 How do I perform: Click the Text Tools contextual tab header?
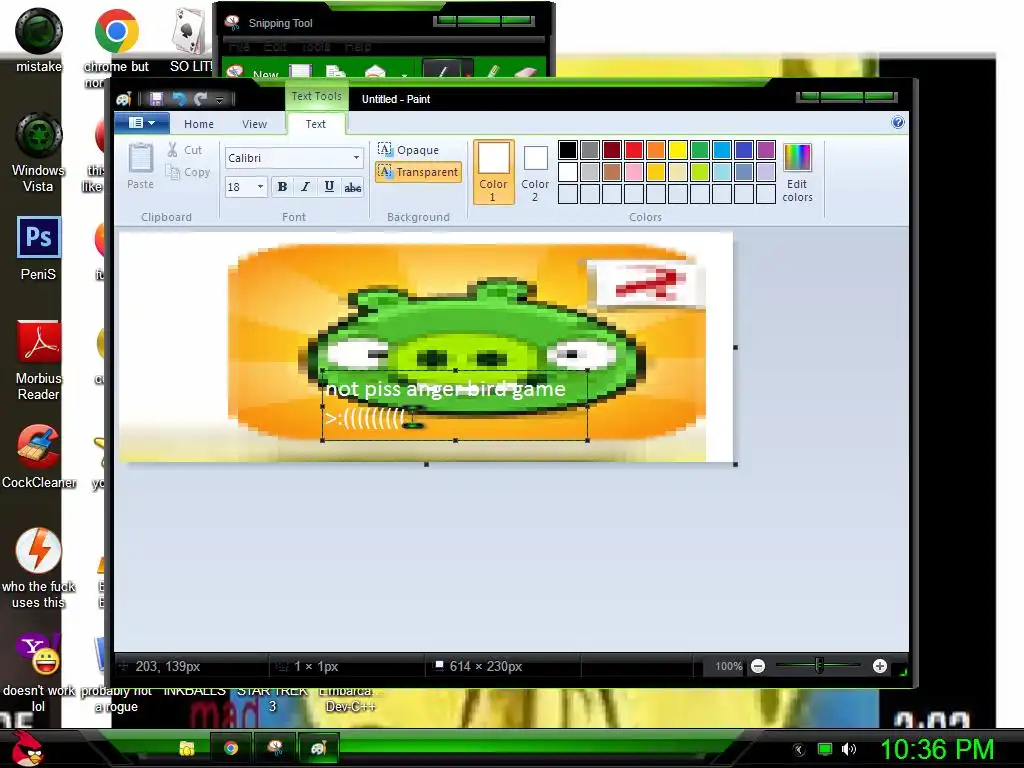(x=316, y=96)
